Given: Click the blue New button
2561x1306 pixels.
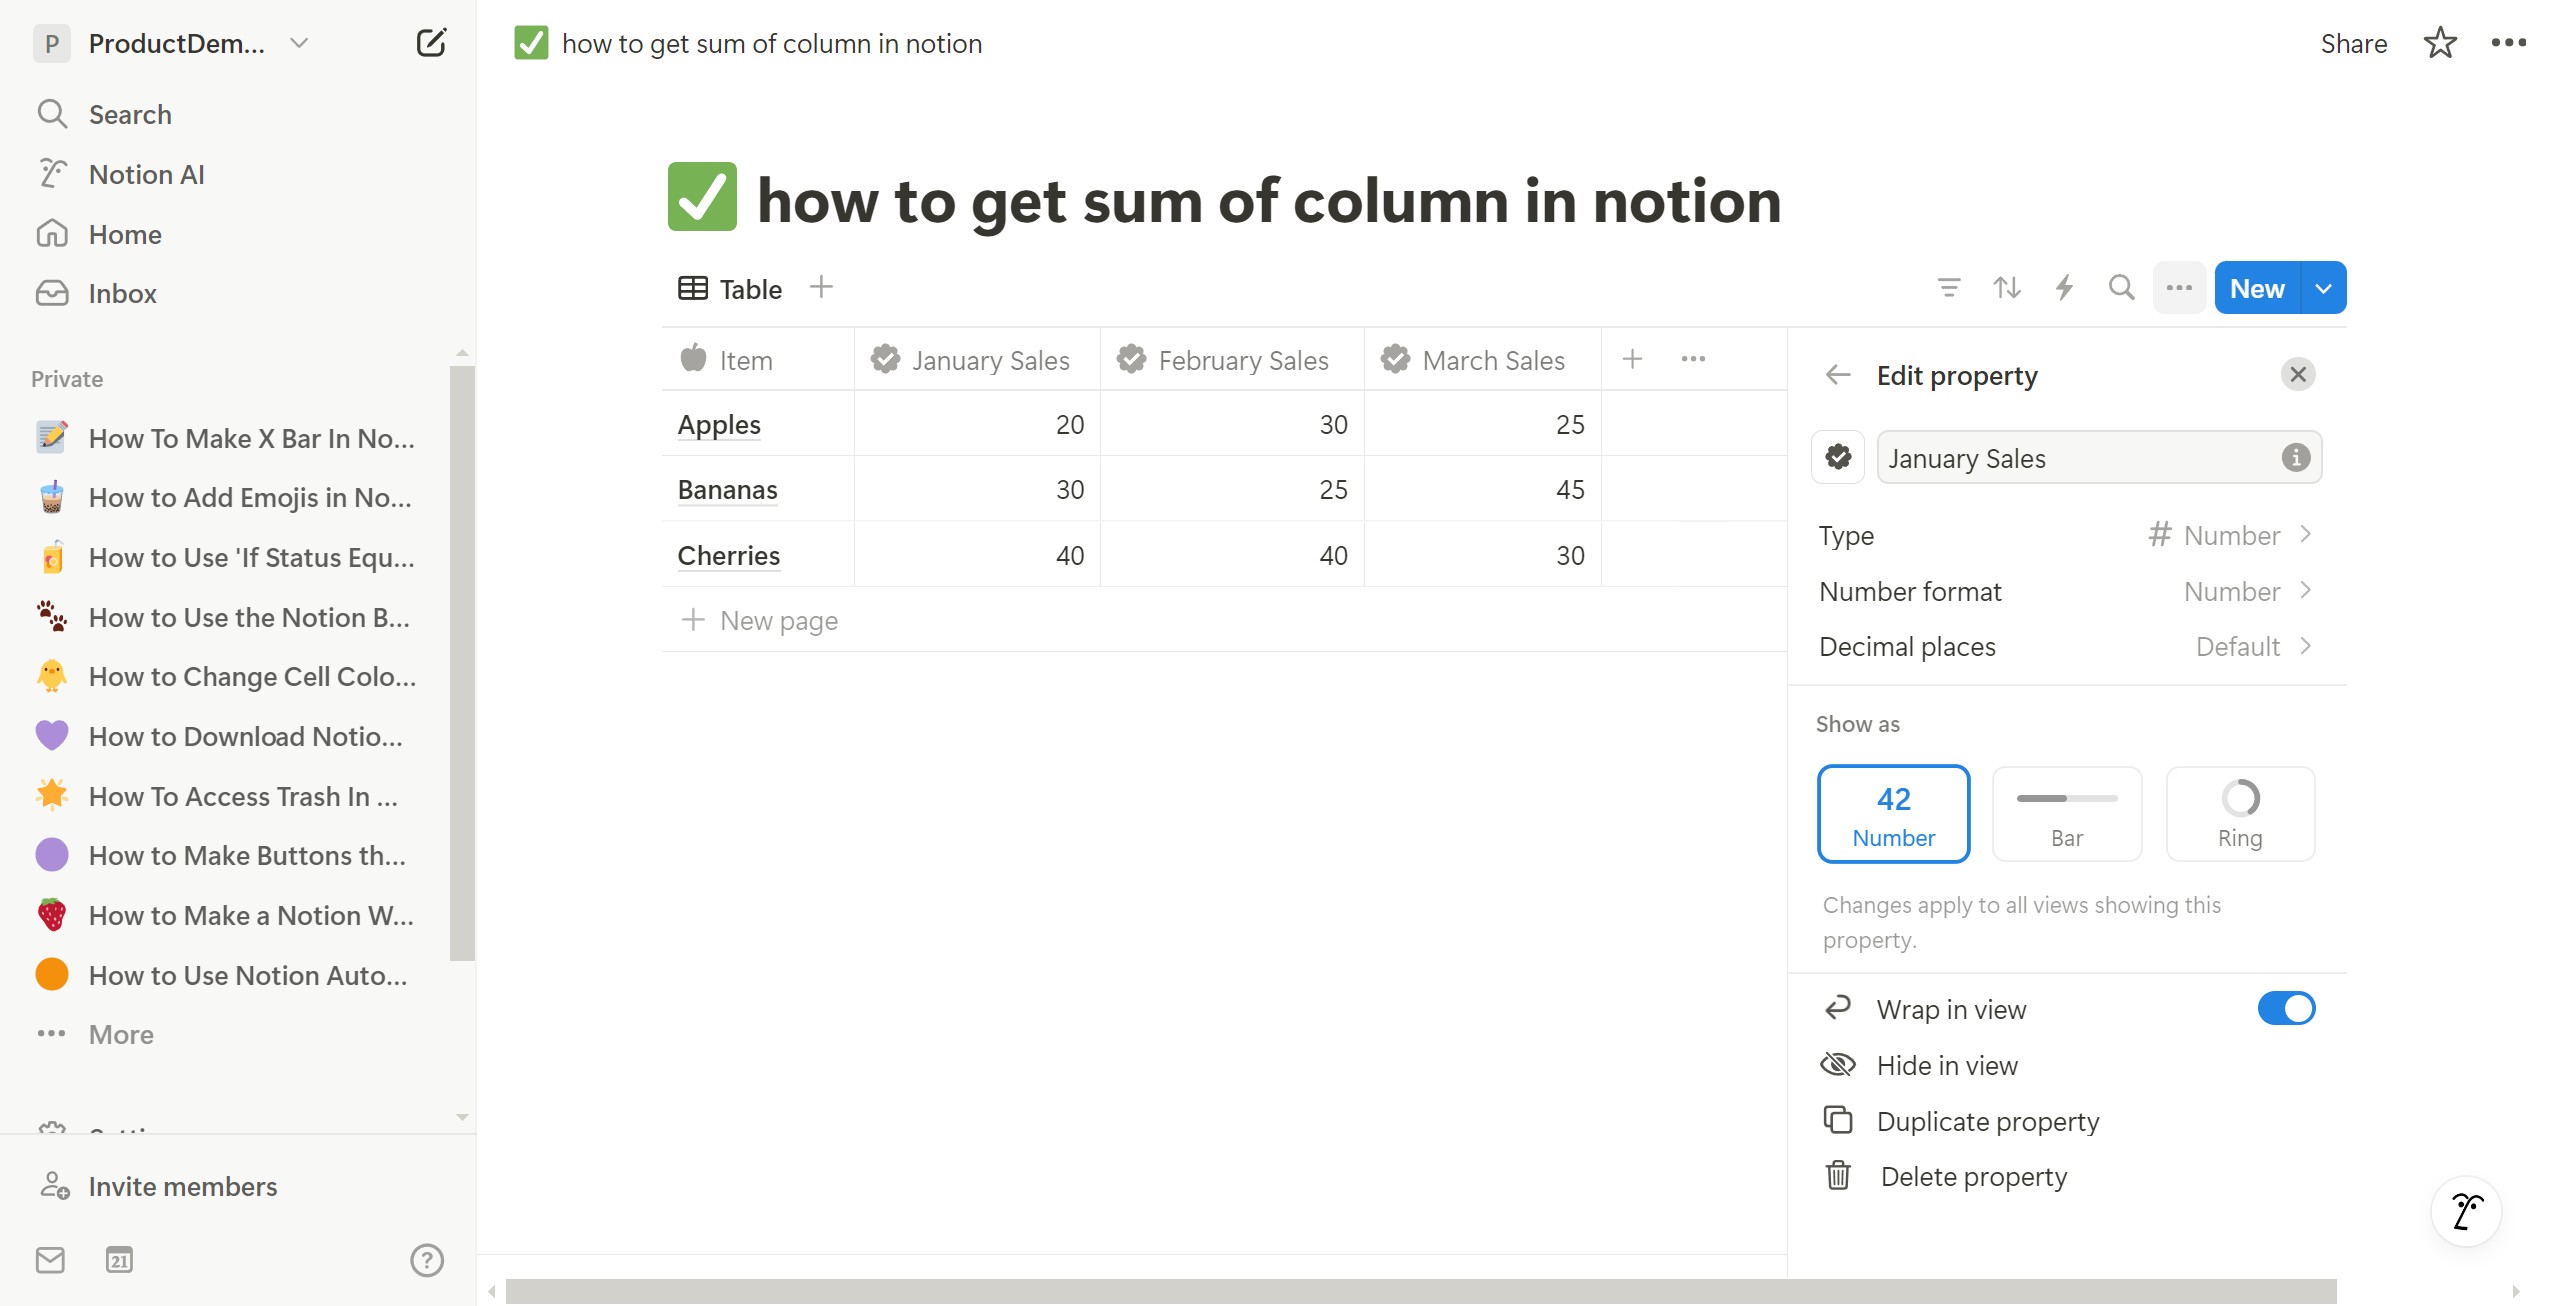Looking at the screenshot, I should [x=2257, y=288].
